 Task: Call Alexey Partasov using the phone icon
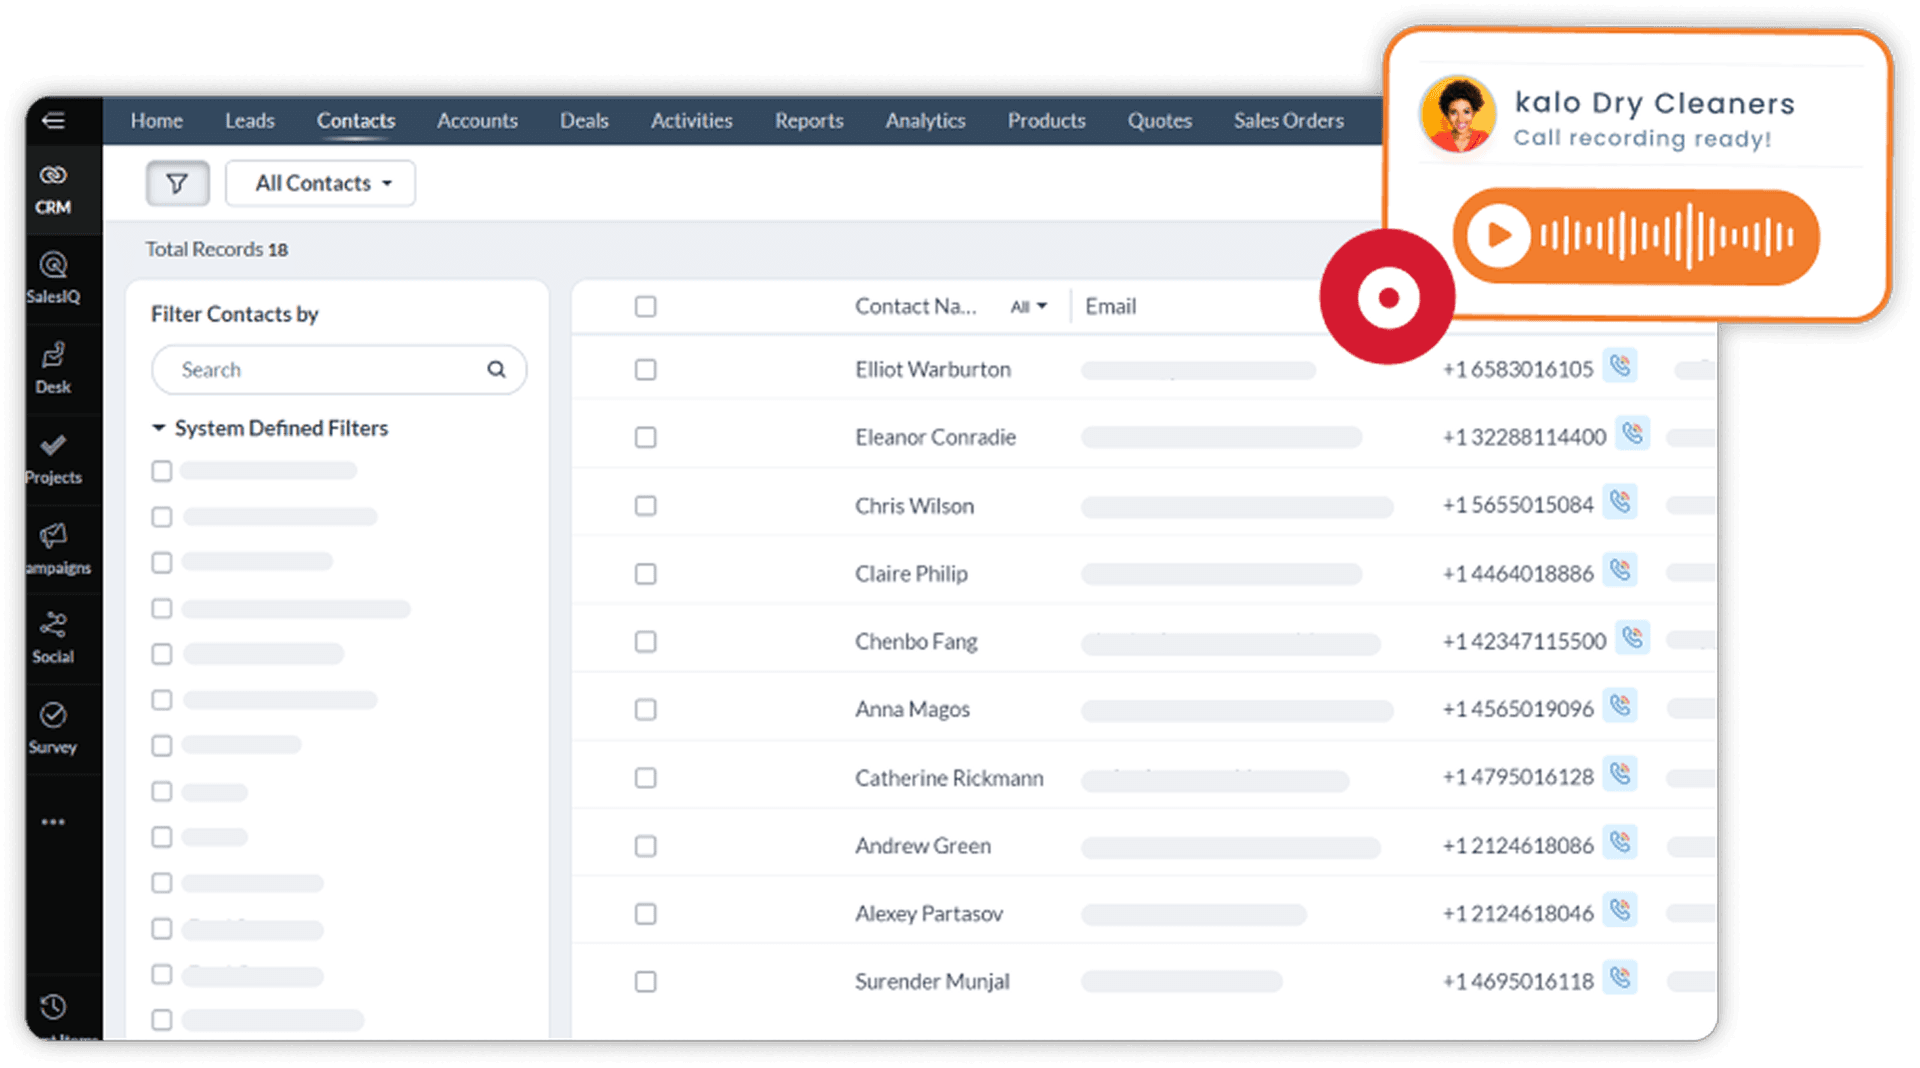pos(1620,911)
